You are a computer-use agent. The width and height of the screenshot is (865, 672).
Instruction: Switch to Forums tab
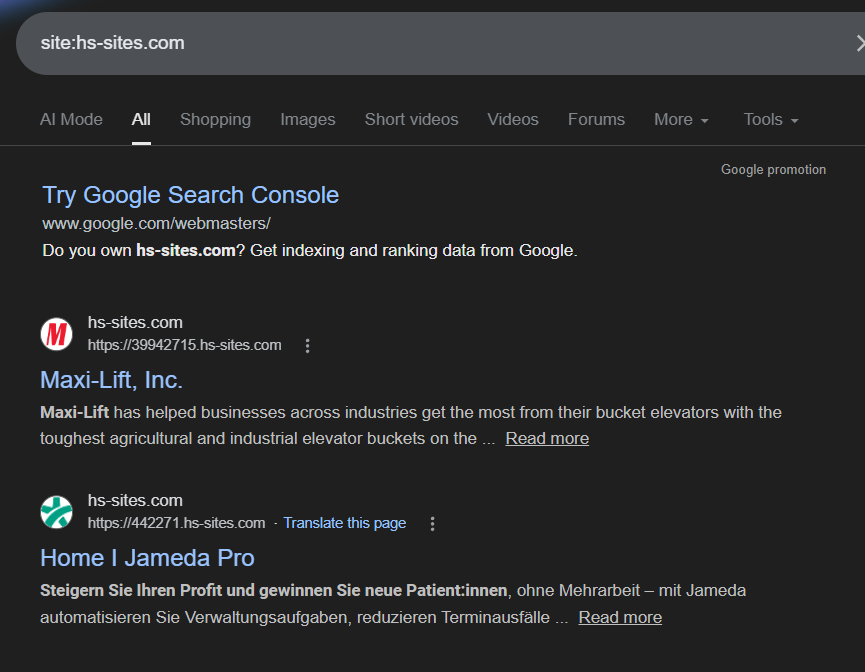tap(596, 120)
